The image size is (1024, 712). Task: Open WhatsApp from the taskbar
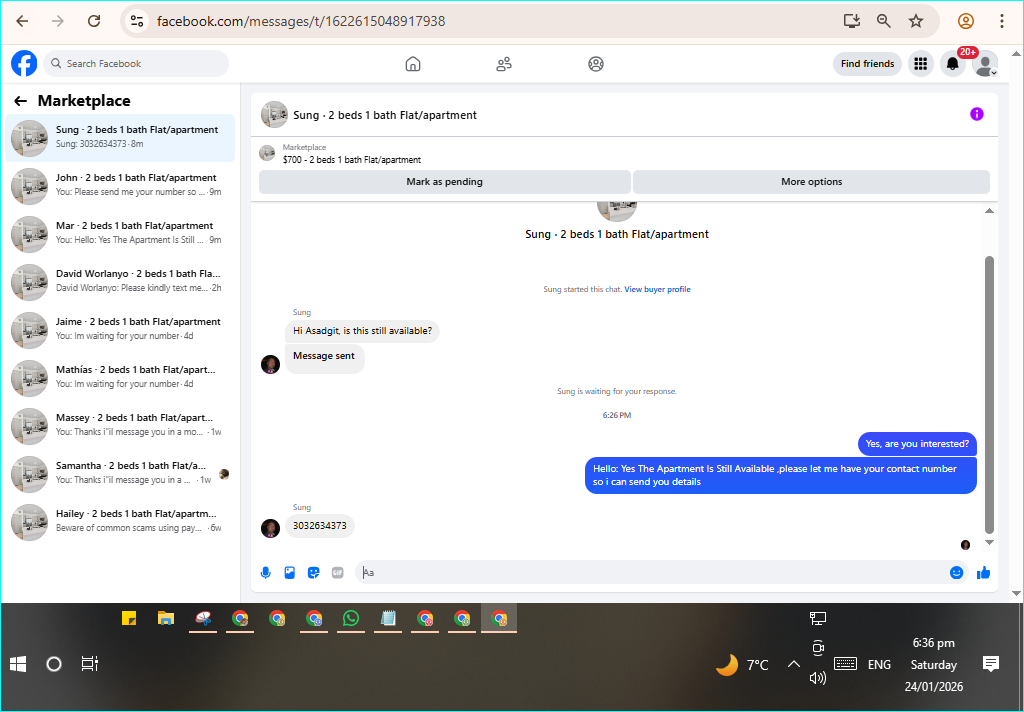(x=351, y=618)
